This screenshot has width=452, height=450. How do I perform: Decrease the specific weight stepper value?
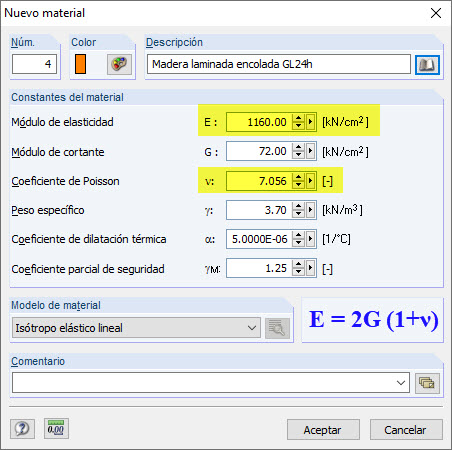click(298, 214)
